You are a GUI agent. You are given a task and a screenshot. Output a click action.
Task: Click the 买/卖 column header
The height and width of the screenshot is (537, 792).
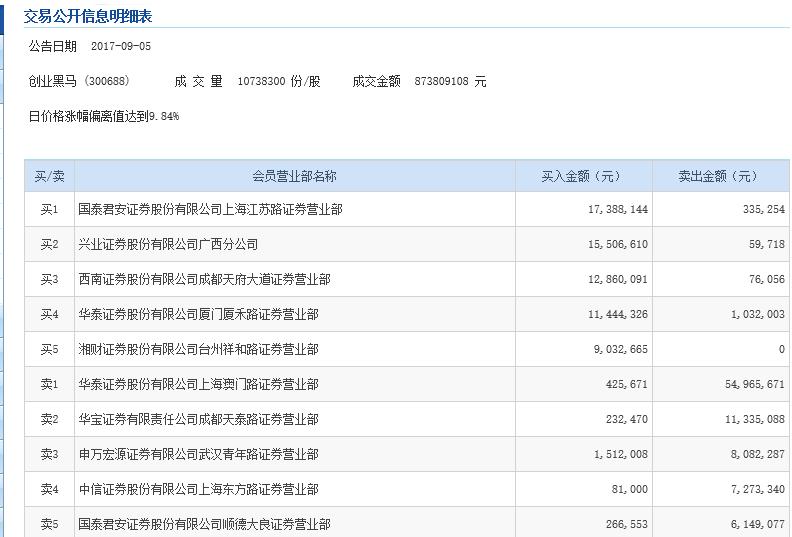coord(50,176)
